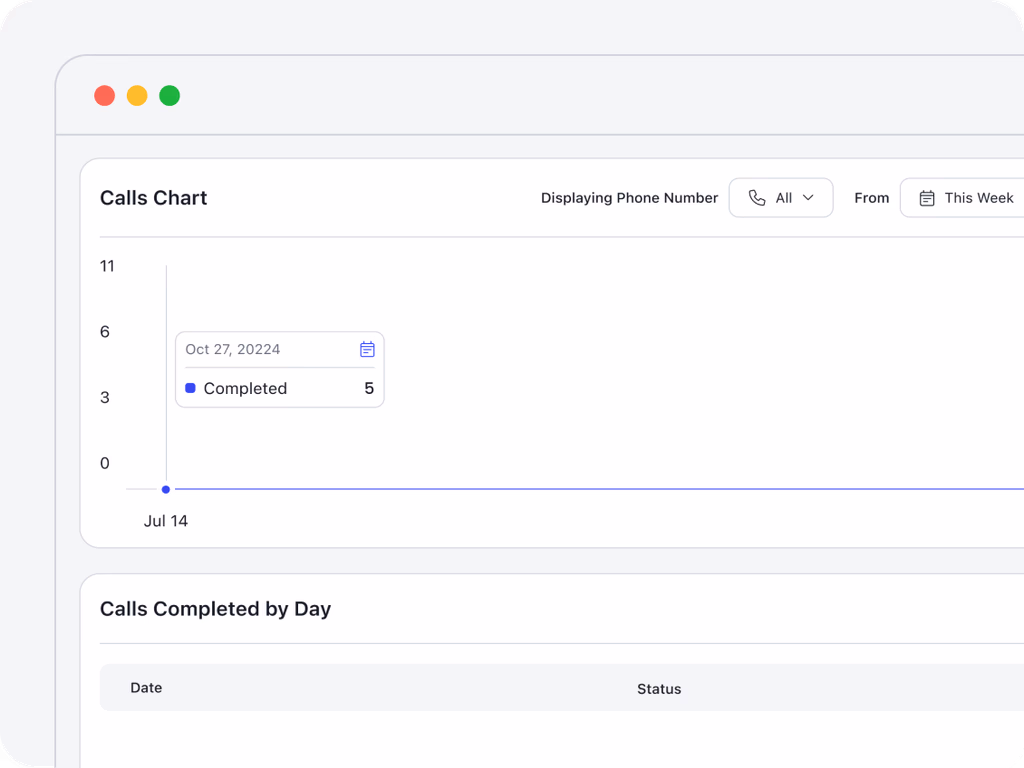Screen dimensions: 1024x768
Task: Sort by the Status column header
Action: coord(659,689)
